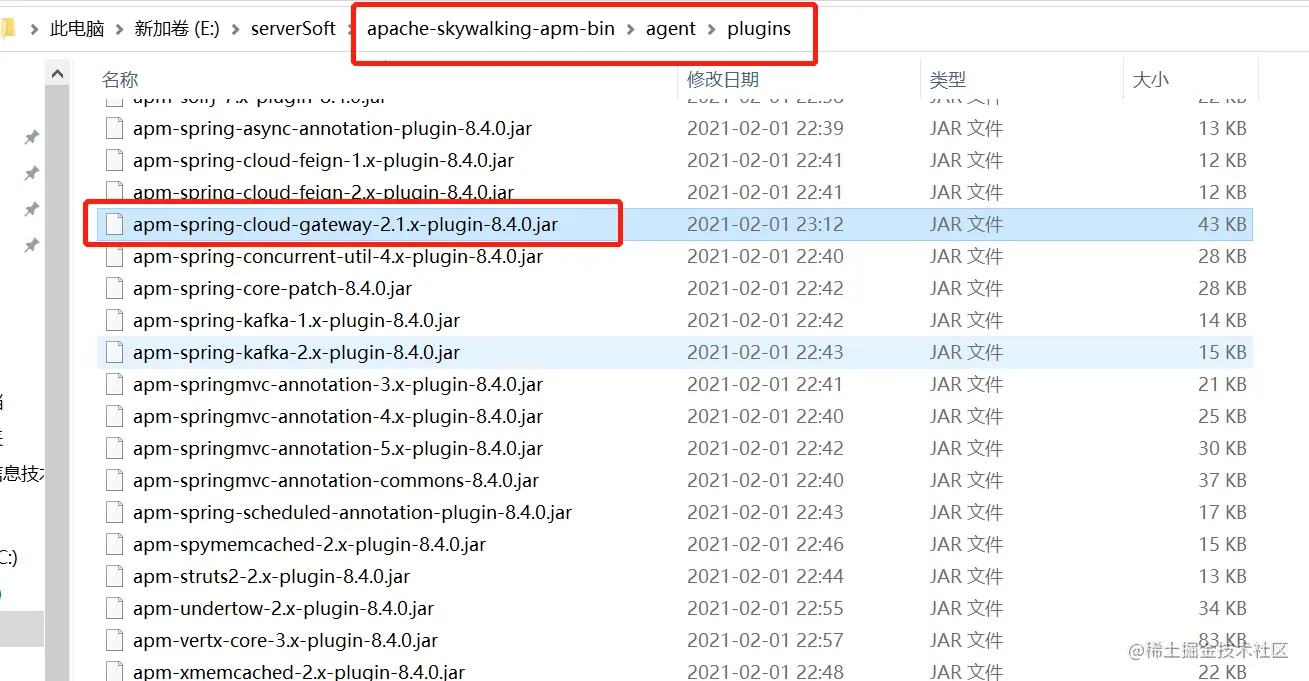1309x681 pixels.
Task: Select file apm-spring-concurrent-util-4.x-plugin-8.4.0.jar
Action: tap(338, 256)
